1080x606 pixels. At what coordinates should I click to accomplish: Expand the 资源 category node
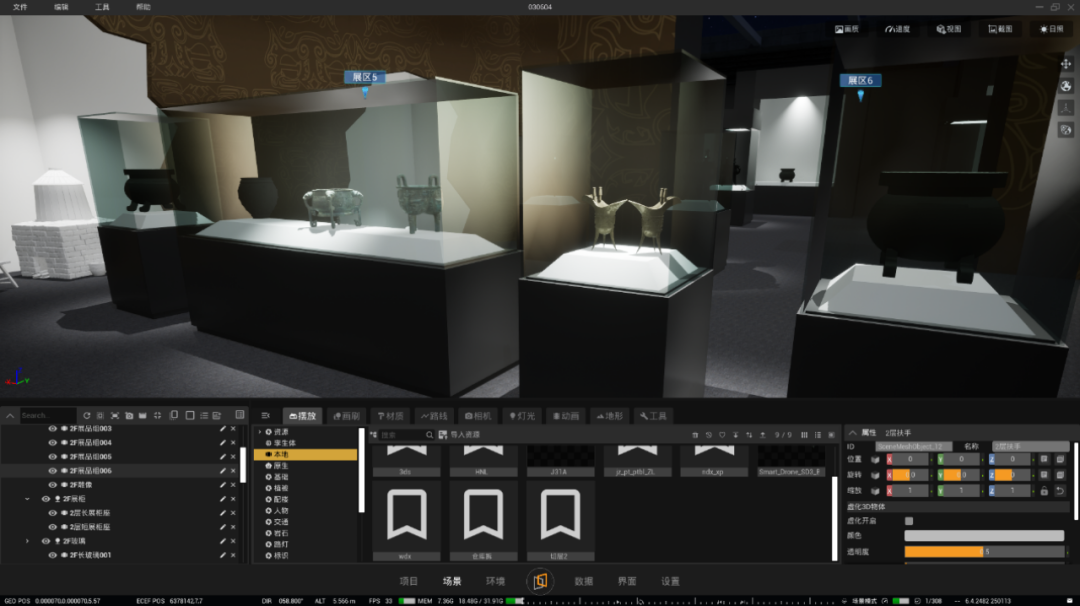(260, 432)
